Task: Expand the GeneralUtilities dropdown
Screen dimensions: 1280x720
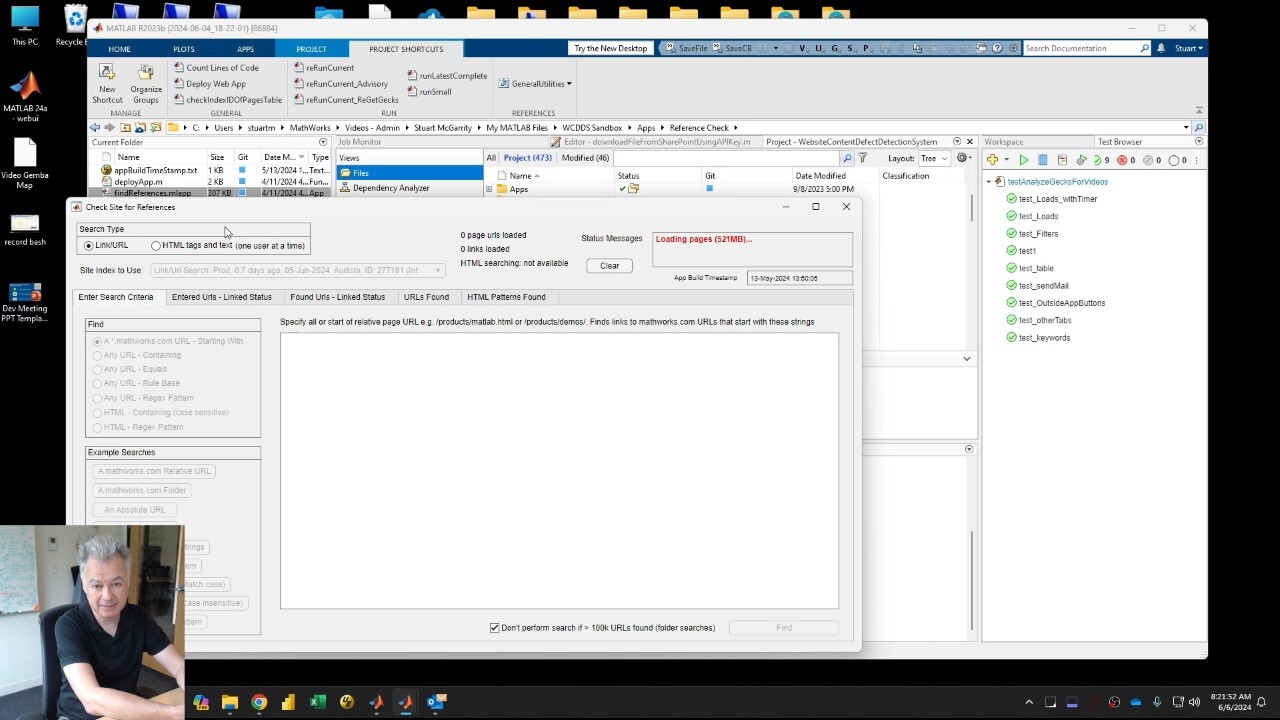Action: pyautogui.click(x=536, y=84)
